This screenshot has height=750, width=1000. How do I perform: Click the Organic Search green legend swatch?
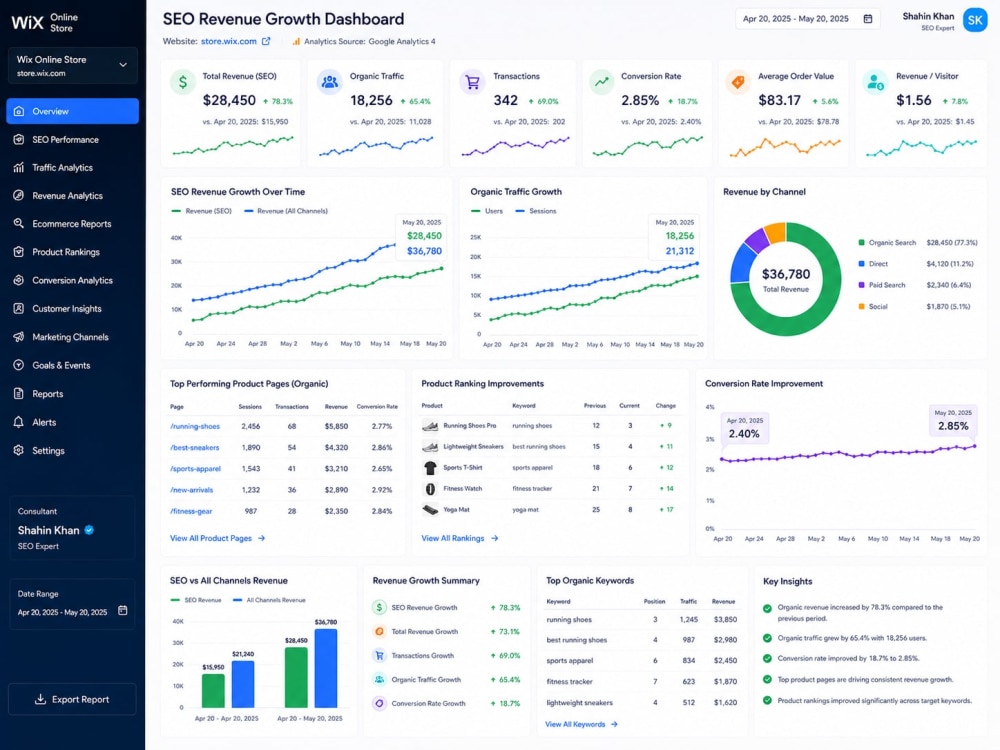pyautogui.click(x=862, y=242)
